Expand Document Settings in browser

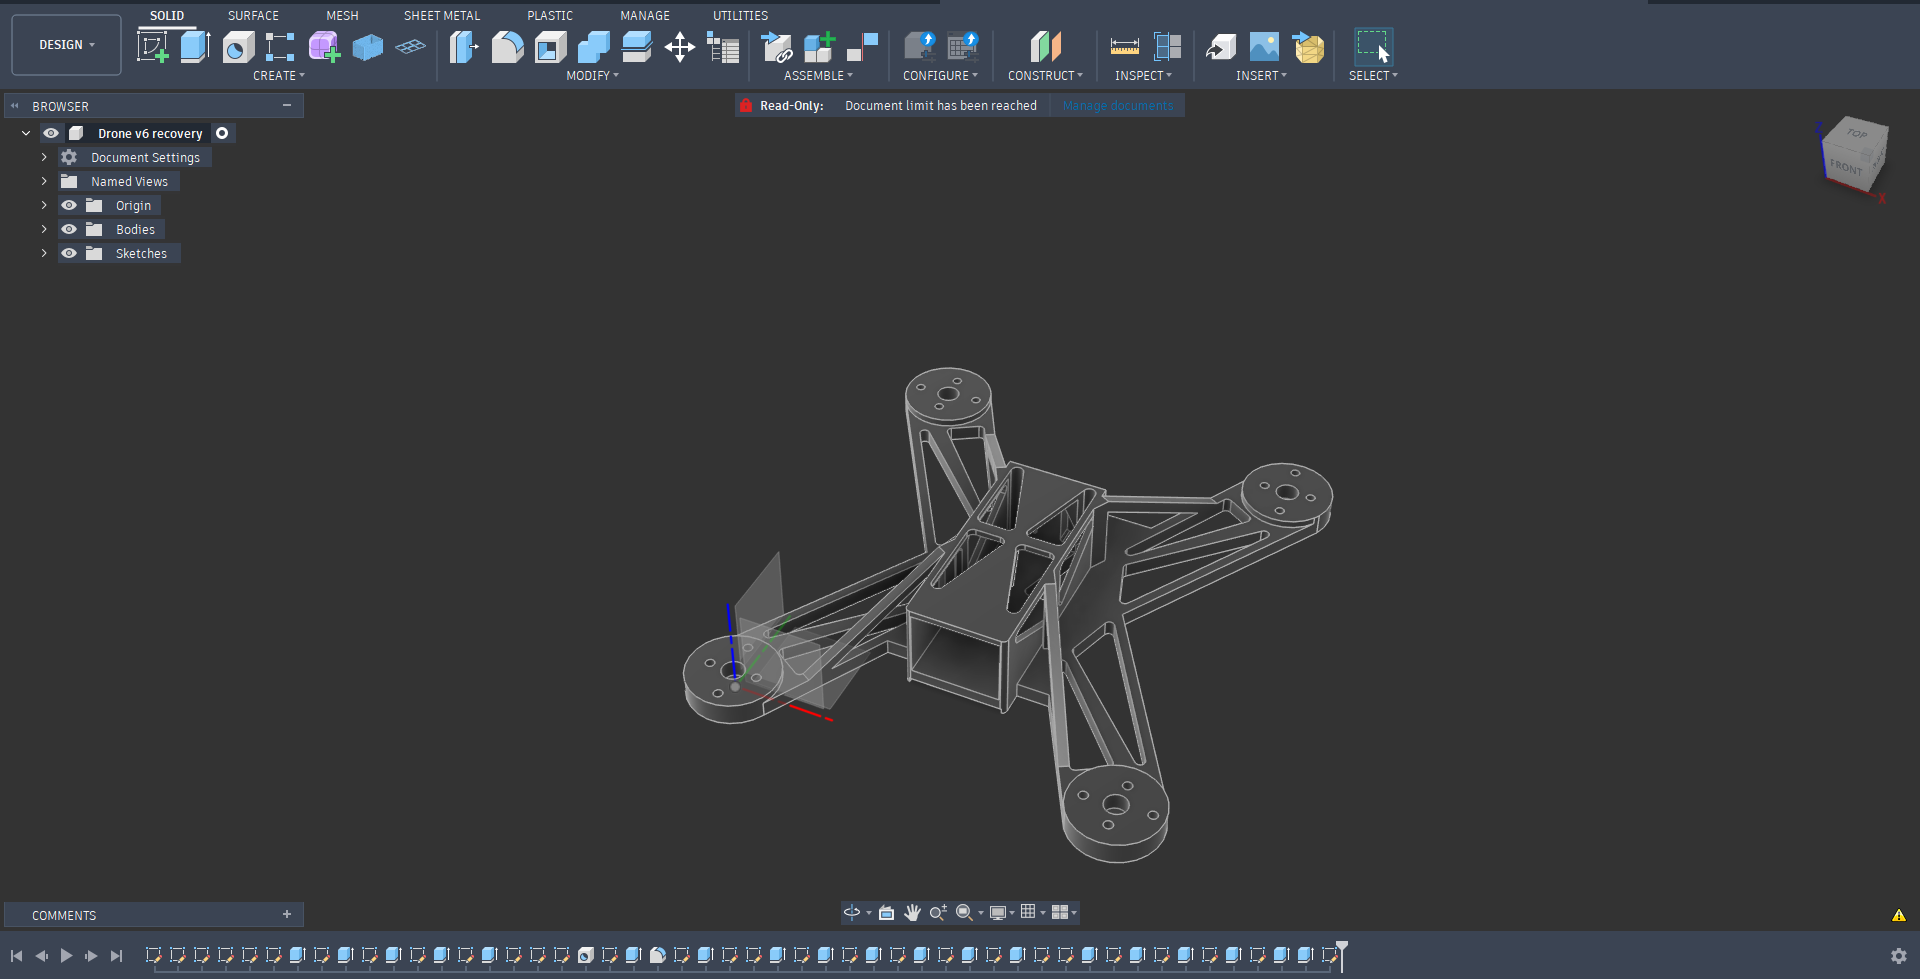[x=44, y=157]
